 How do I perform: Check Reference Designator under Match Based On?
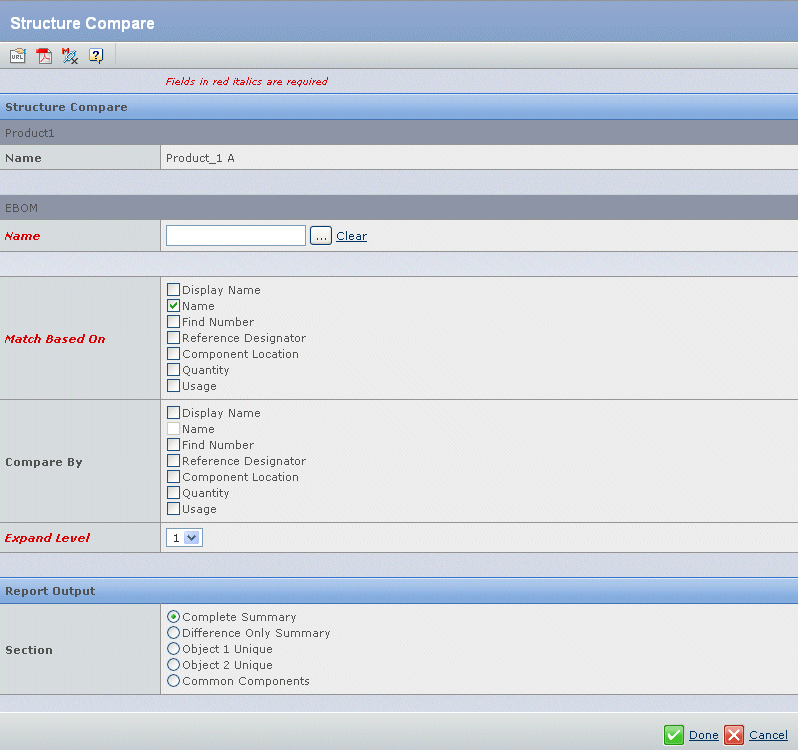(x=174, y=338)
